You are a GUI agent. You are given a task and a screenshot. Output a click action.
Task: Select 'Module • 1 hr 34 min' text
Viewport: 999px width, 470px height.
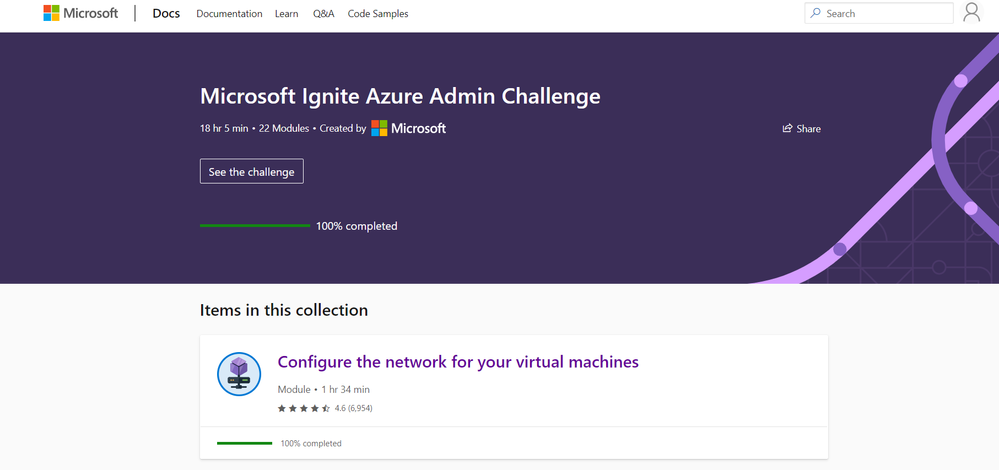click(x=324, y=390)
